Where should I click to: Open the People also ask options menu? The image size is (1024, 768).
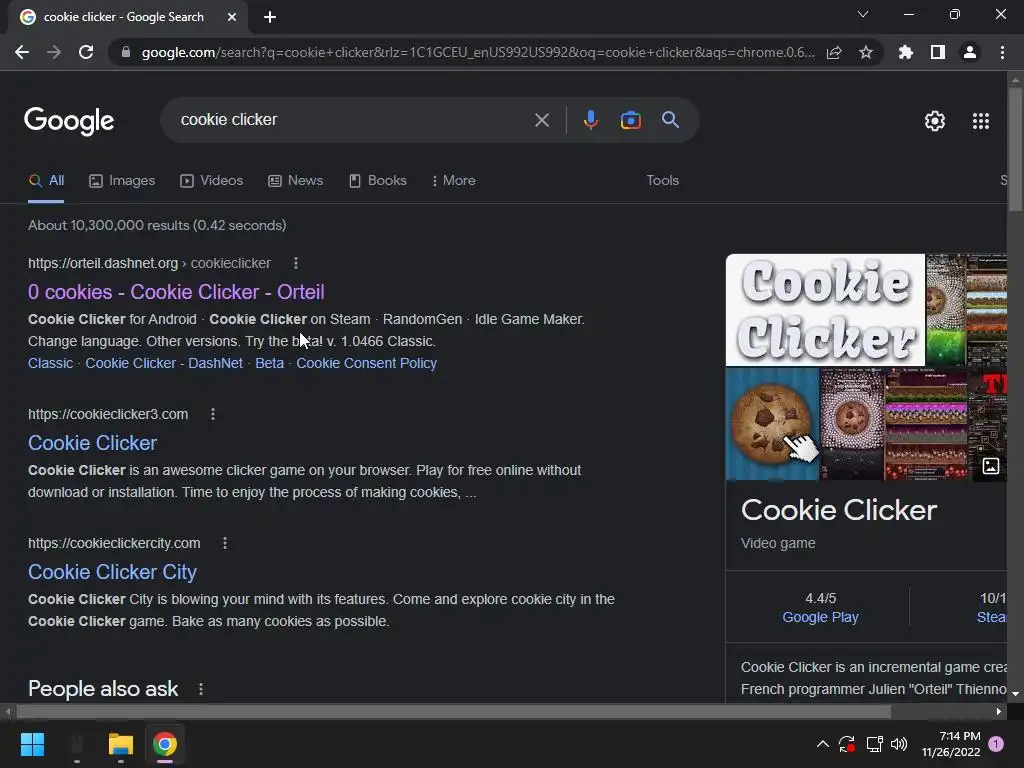coord(201,689)
